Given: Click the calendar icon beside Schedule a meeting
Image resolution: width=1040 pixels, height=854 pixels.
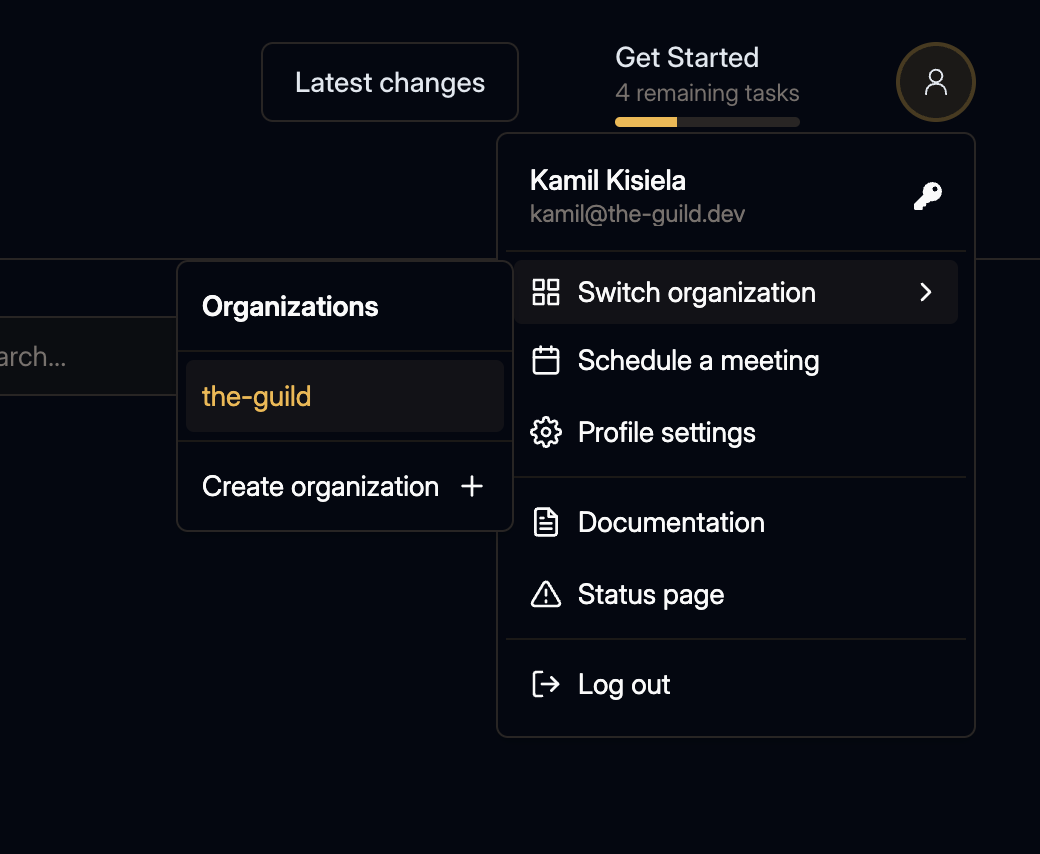Looking at the screenshot, I should click(x=546, y=360).
